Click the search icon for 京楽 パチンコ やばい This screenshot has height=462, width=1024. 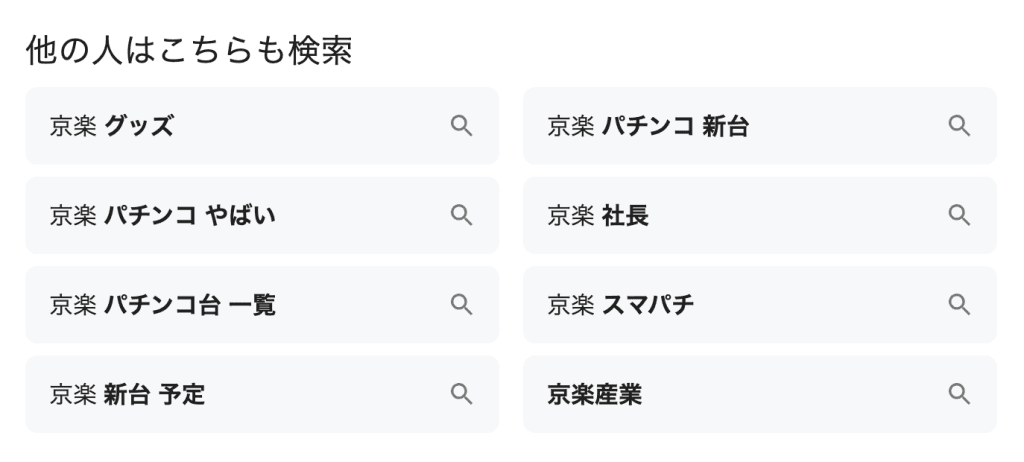461,215
